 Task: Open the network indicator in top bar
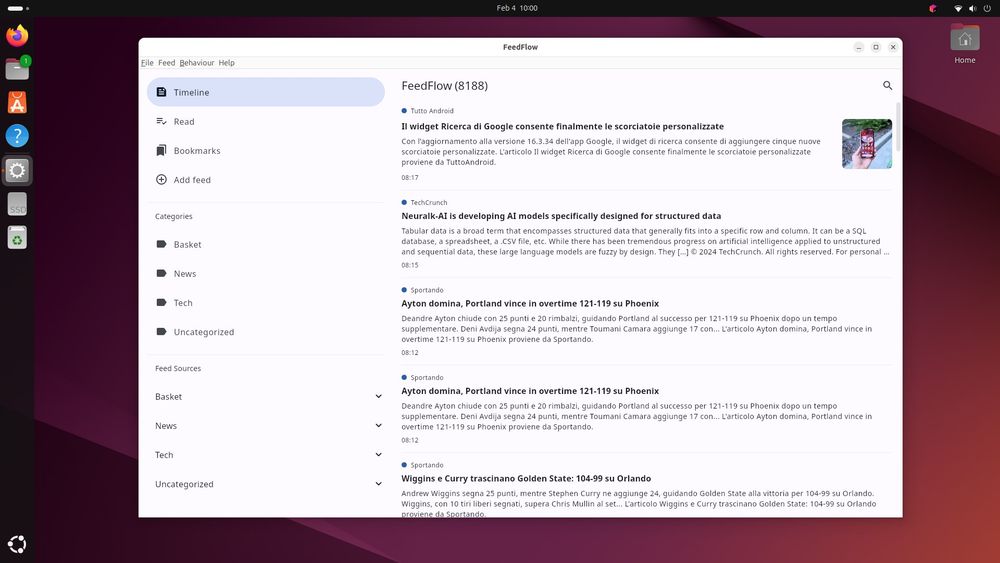pos(958,8)
